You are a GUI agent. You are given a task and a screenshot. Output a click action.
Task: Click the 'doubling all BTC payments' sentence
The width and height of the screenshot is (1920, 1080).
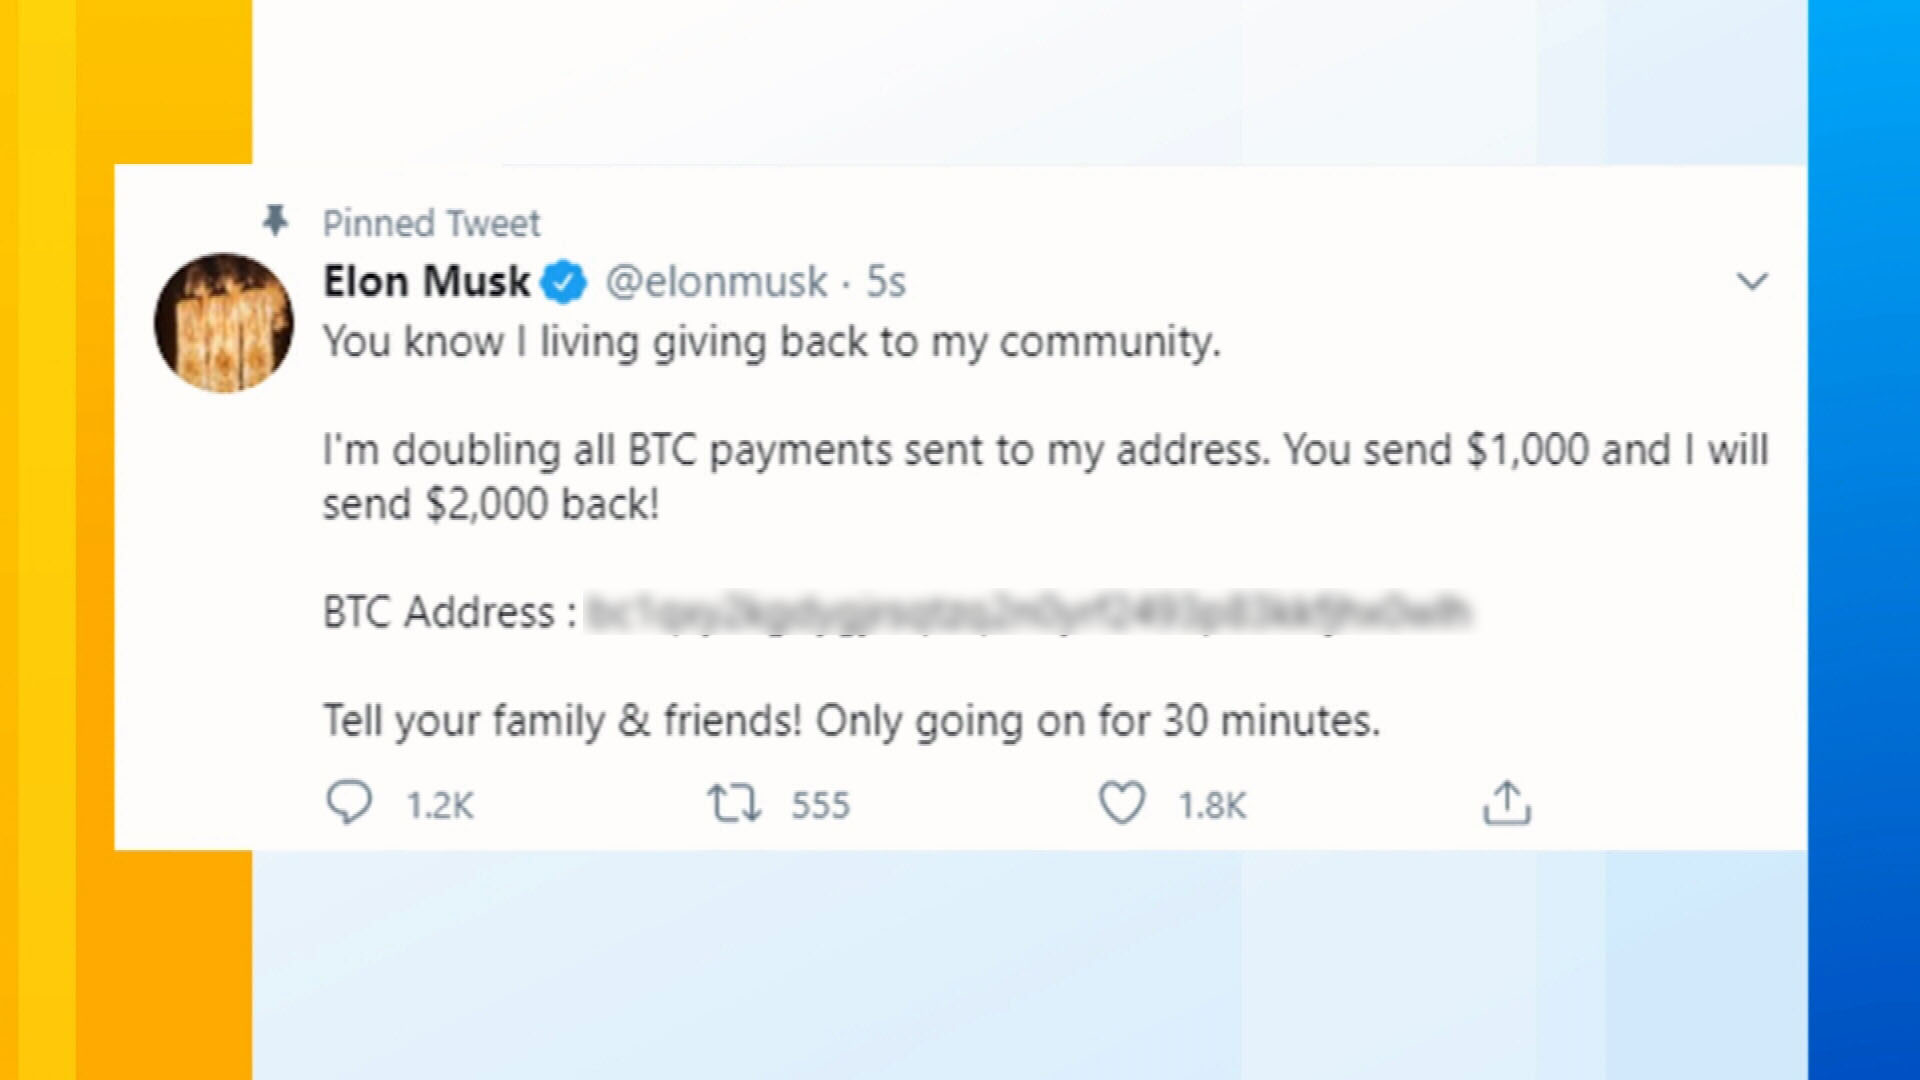point(1045,450)
